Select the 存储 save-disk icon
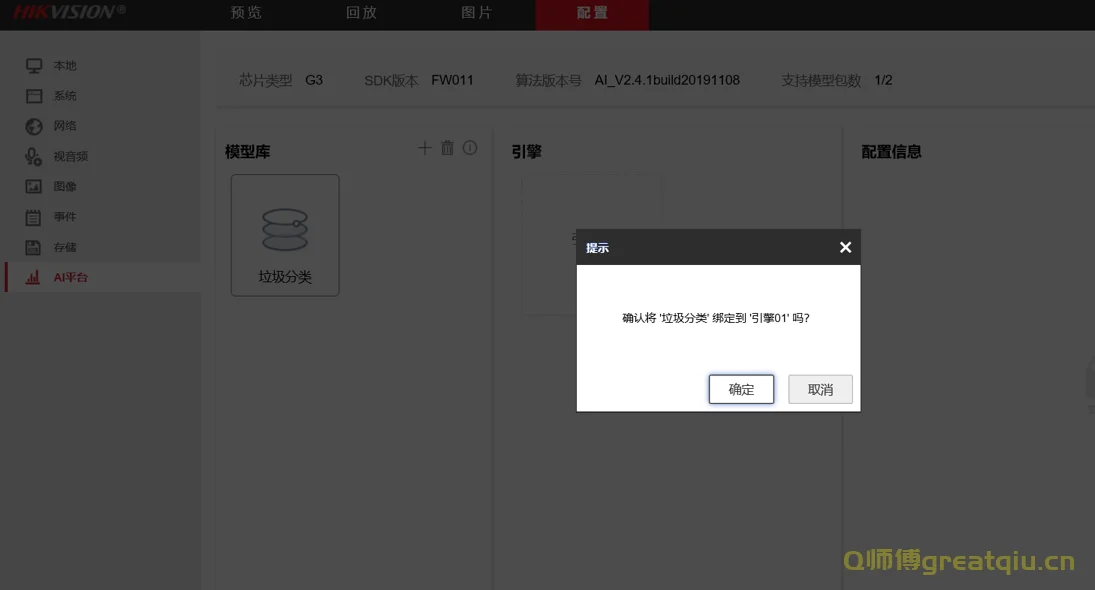1095x590 pixels. pyautogui.click(x=34, y=247)
